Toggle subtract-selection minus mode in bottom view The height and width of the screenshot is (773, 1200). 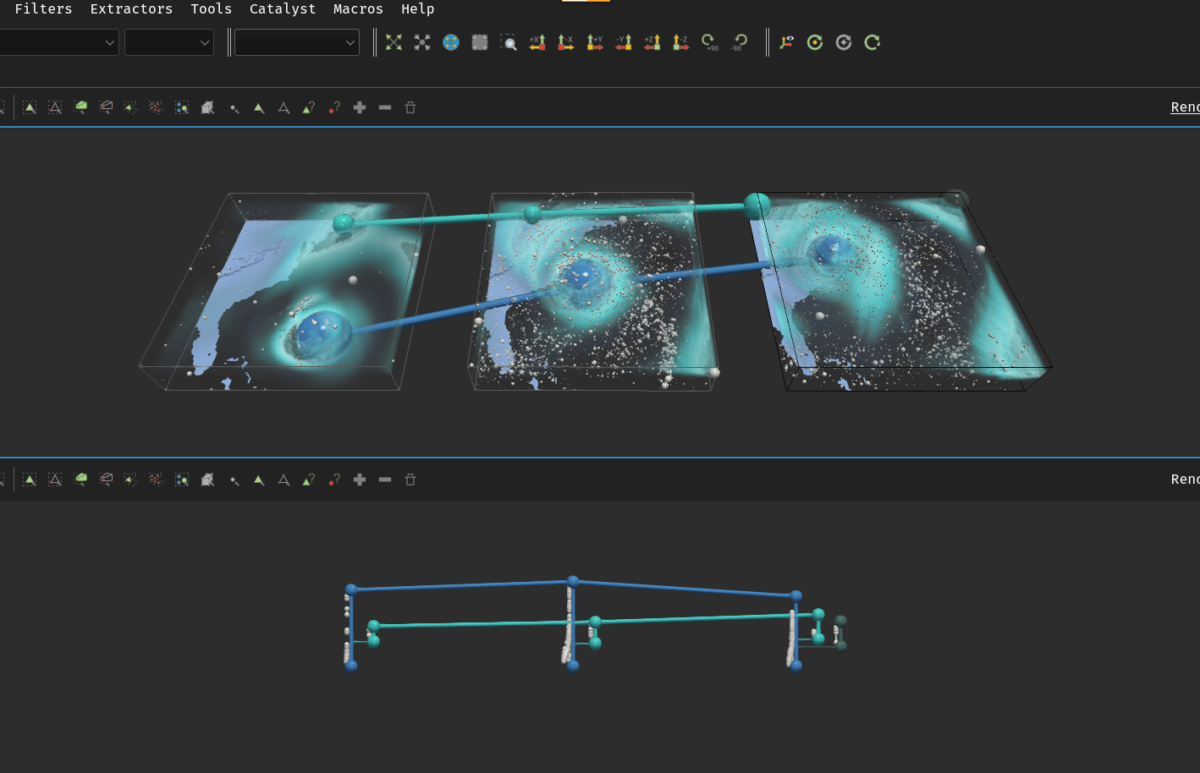pos(385,480)
